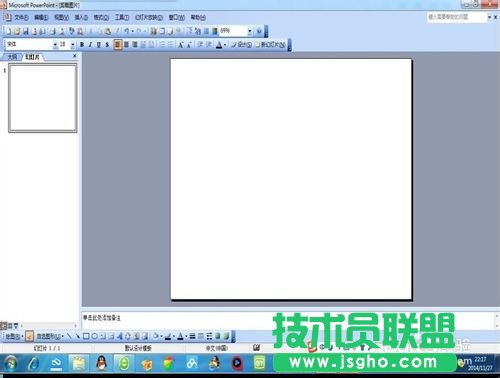This screenshot has width=500, height=378.
Task: Open the zoom percentage dropdown
Action: (250, 31)
